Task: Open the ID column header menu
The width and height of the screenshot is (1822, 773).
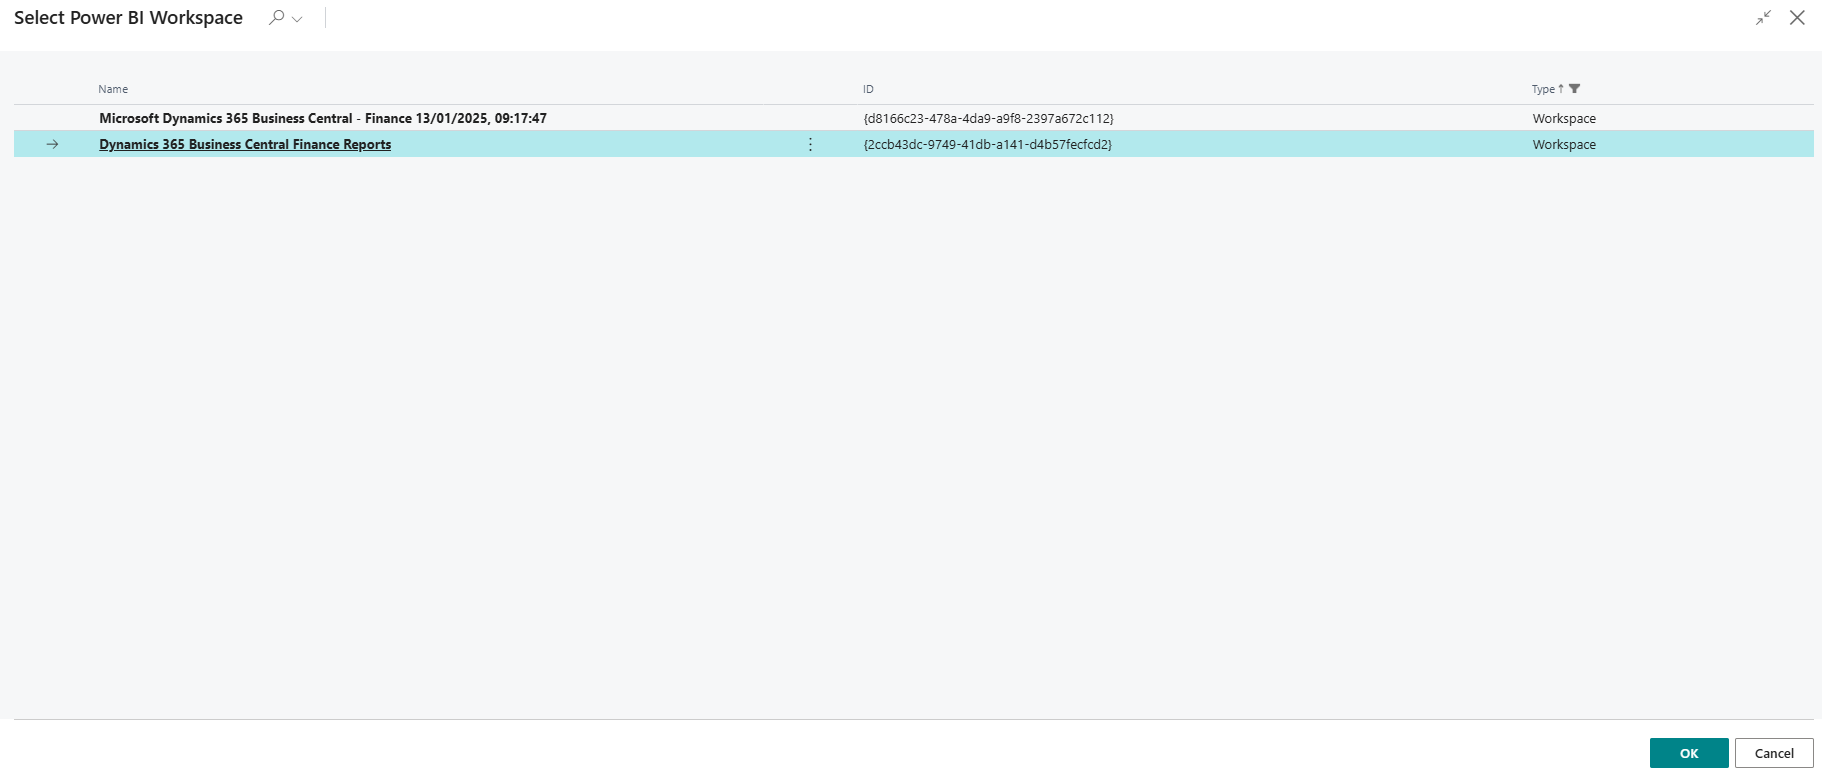Action: (x=868, y=89)
